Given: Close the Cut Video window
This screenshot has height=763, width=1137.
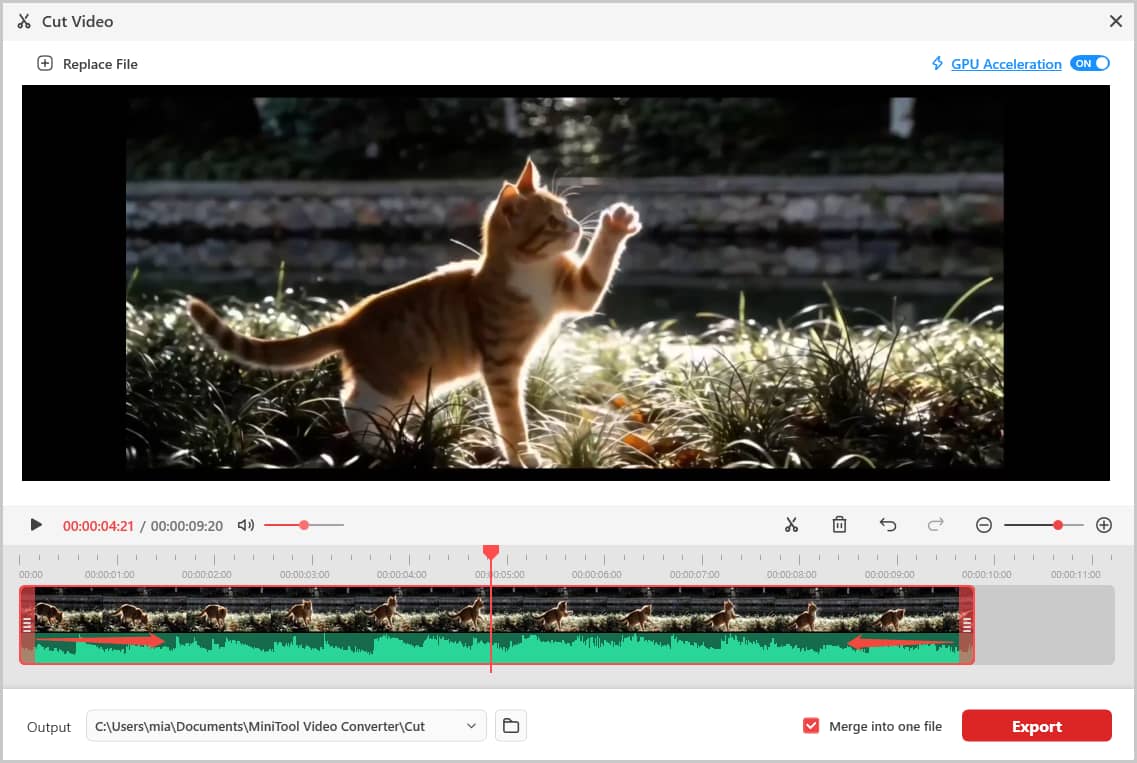Looking at the screenshot, I should (x=1115, y=21).
